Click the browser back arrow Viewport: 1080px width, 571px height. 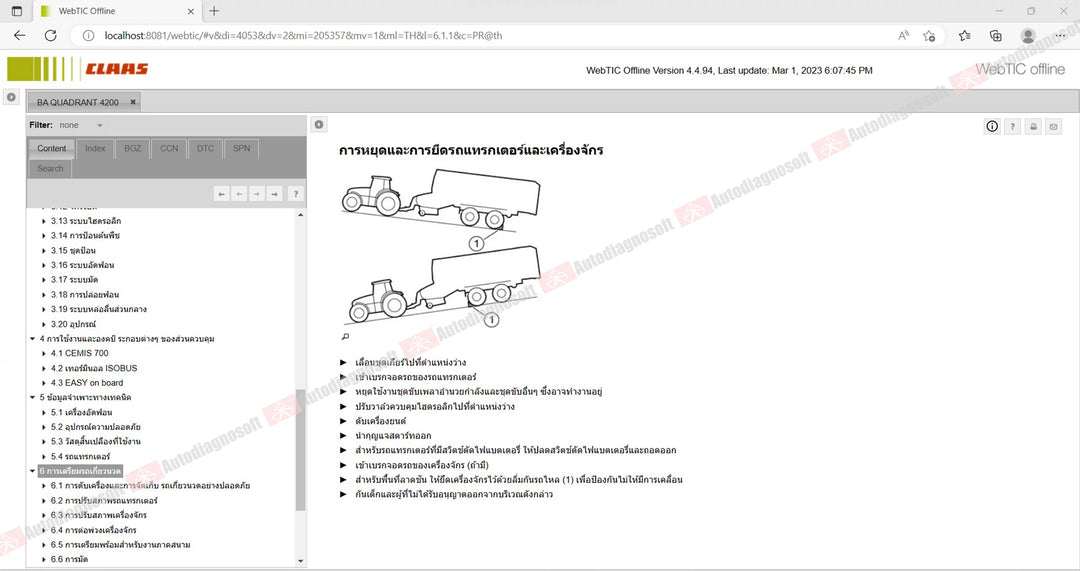click(19, 35)
